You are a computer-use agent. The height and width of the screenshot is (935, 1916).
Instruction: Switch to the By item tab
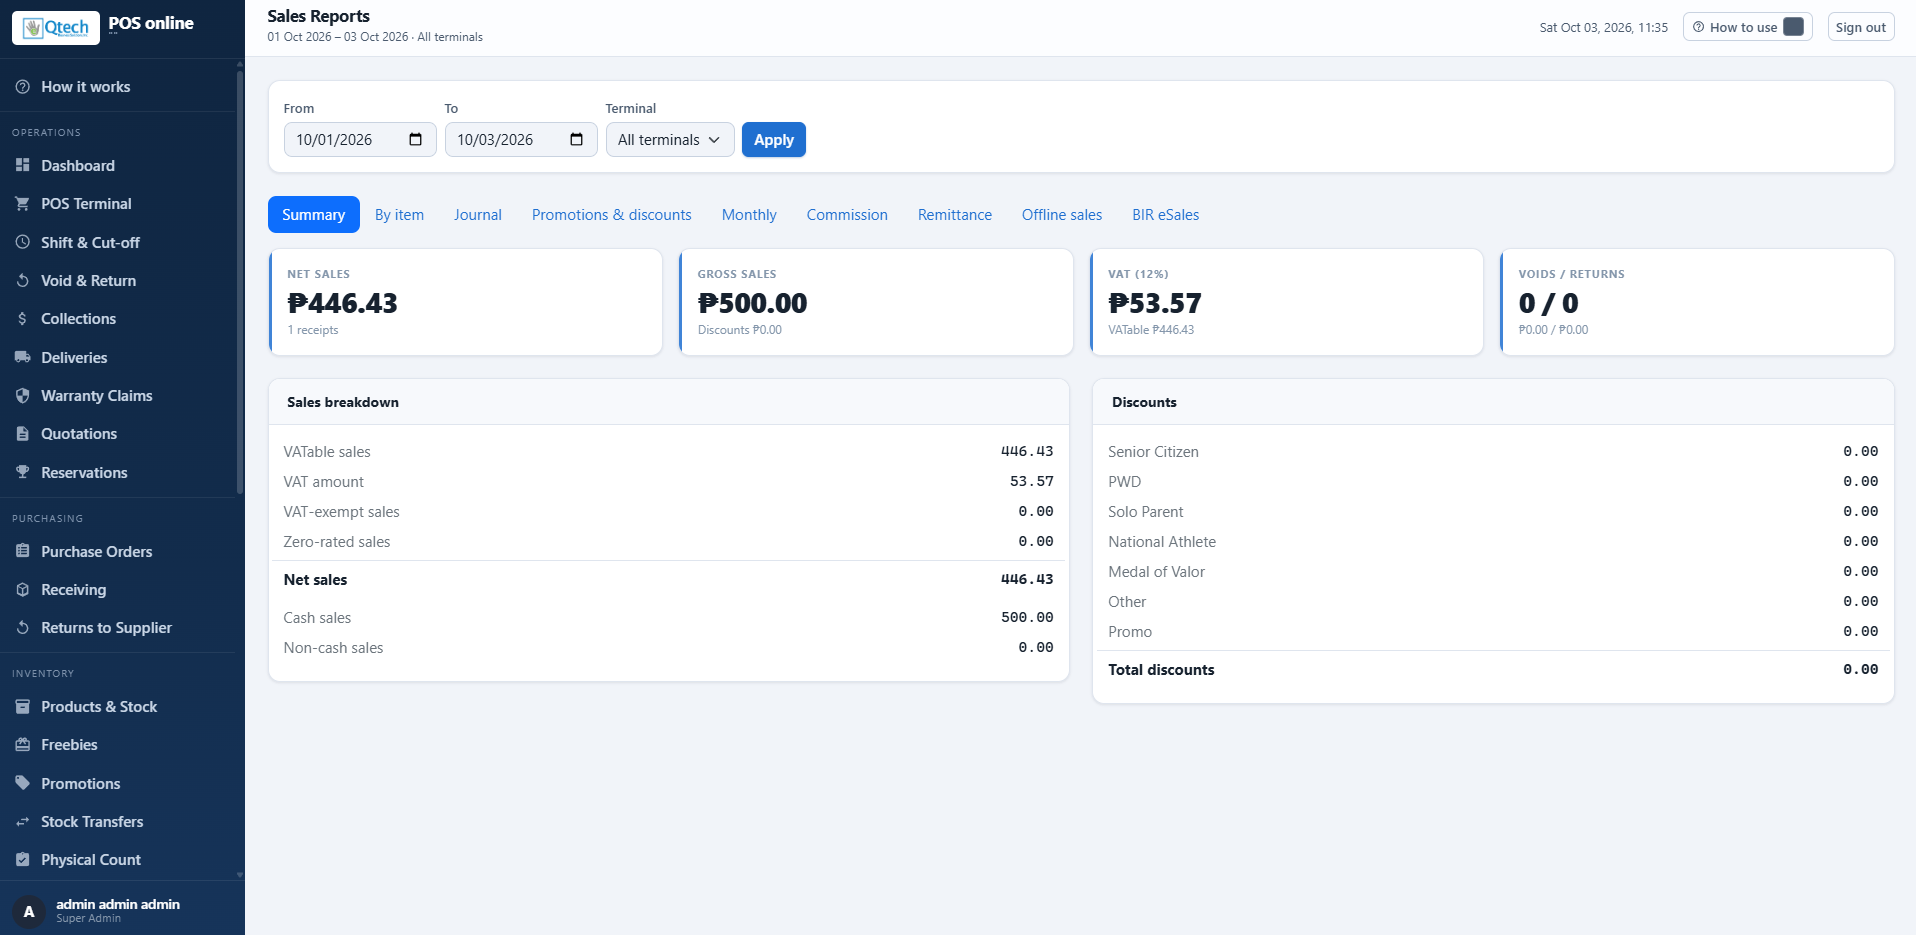point(399,215)
